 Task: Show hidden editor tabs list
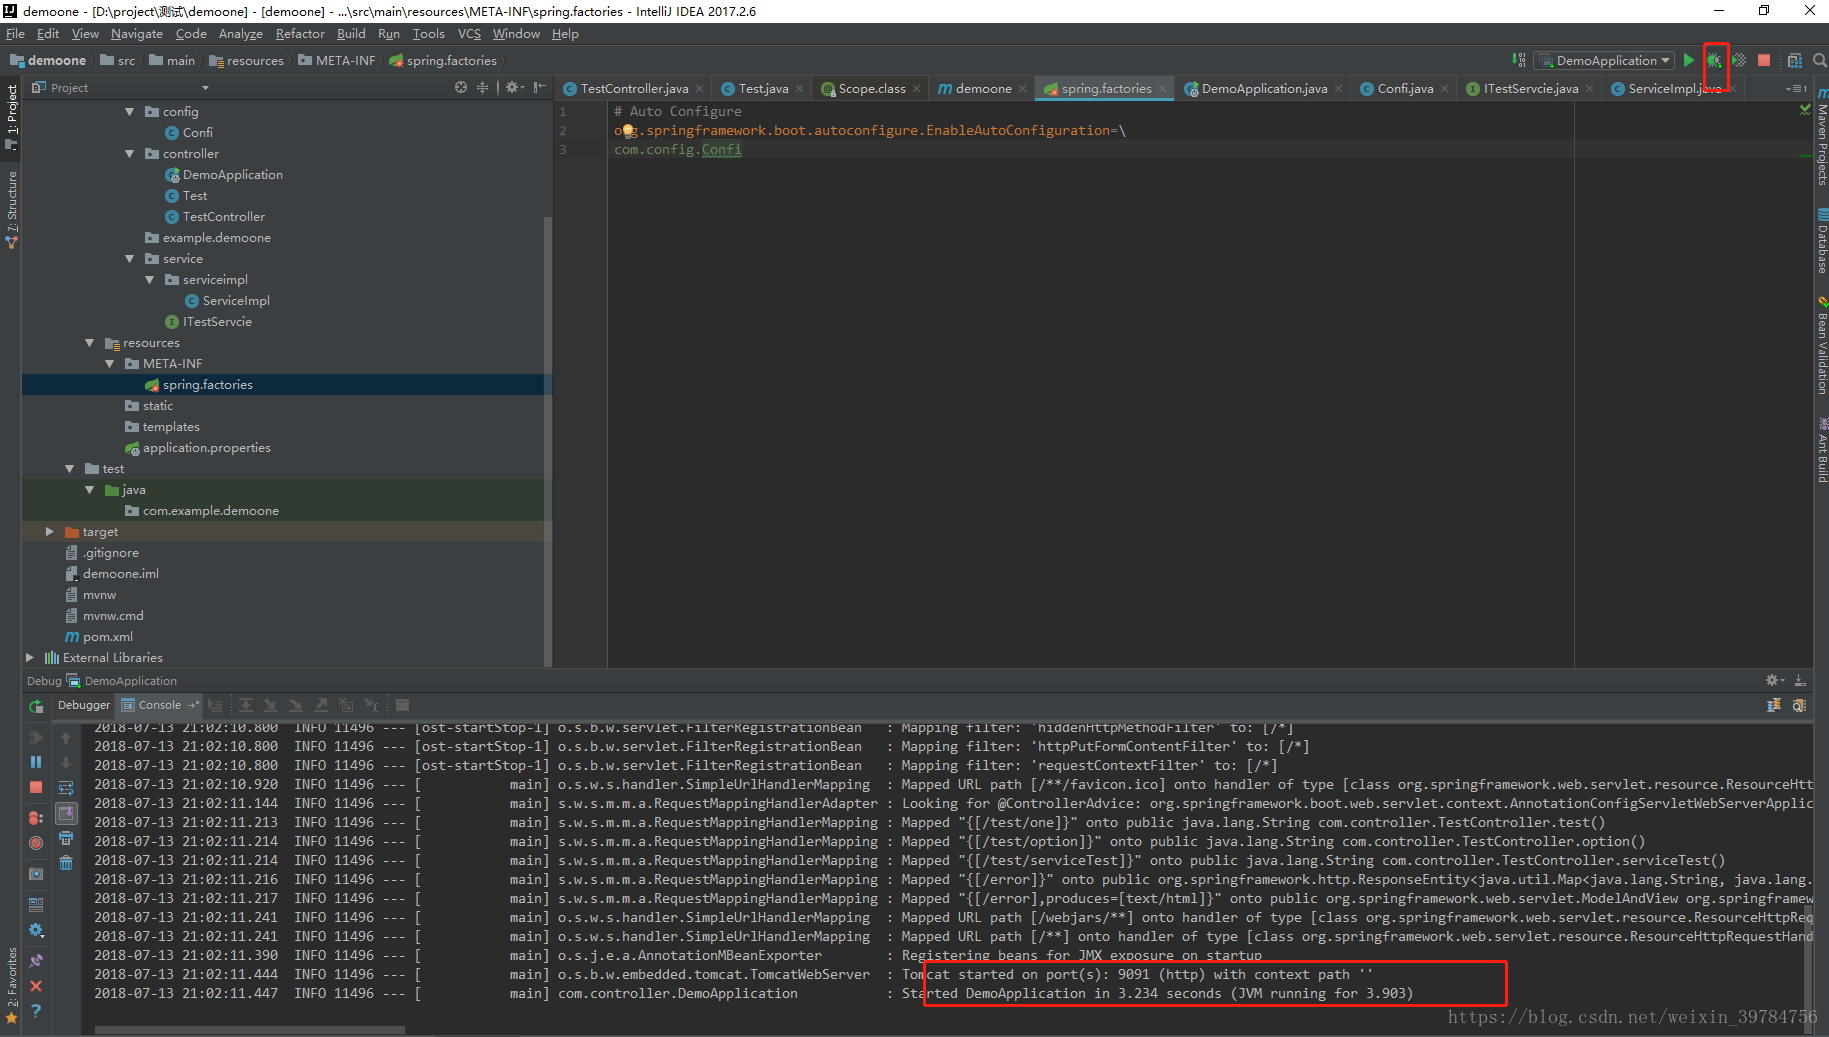click(x=1796, y=89)
